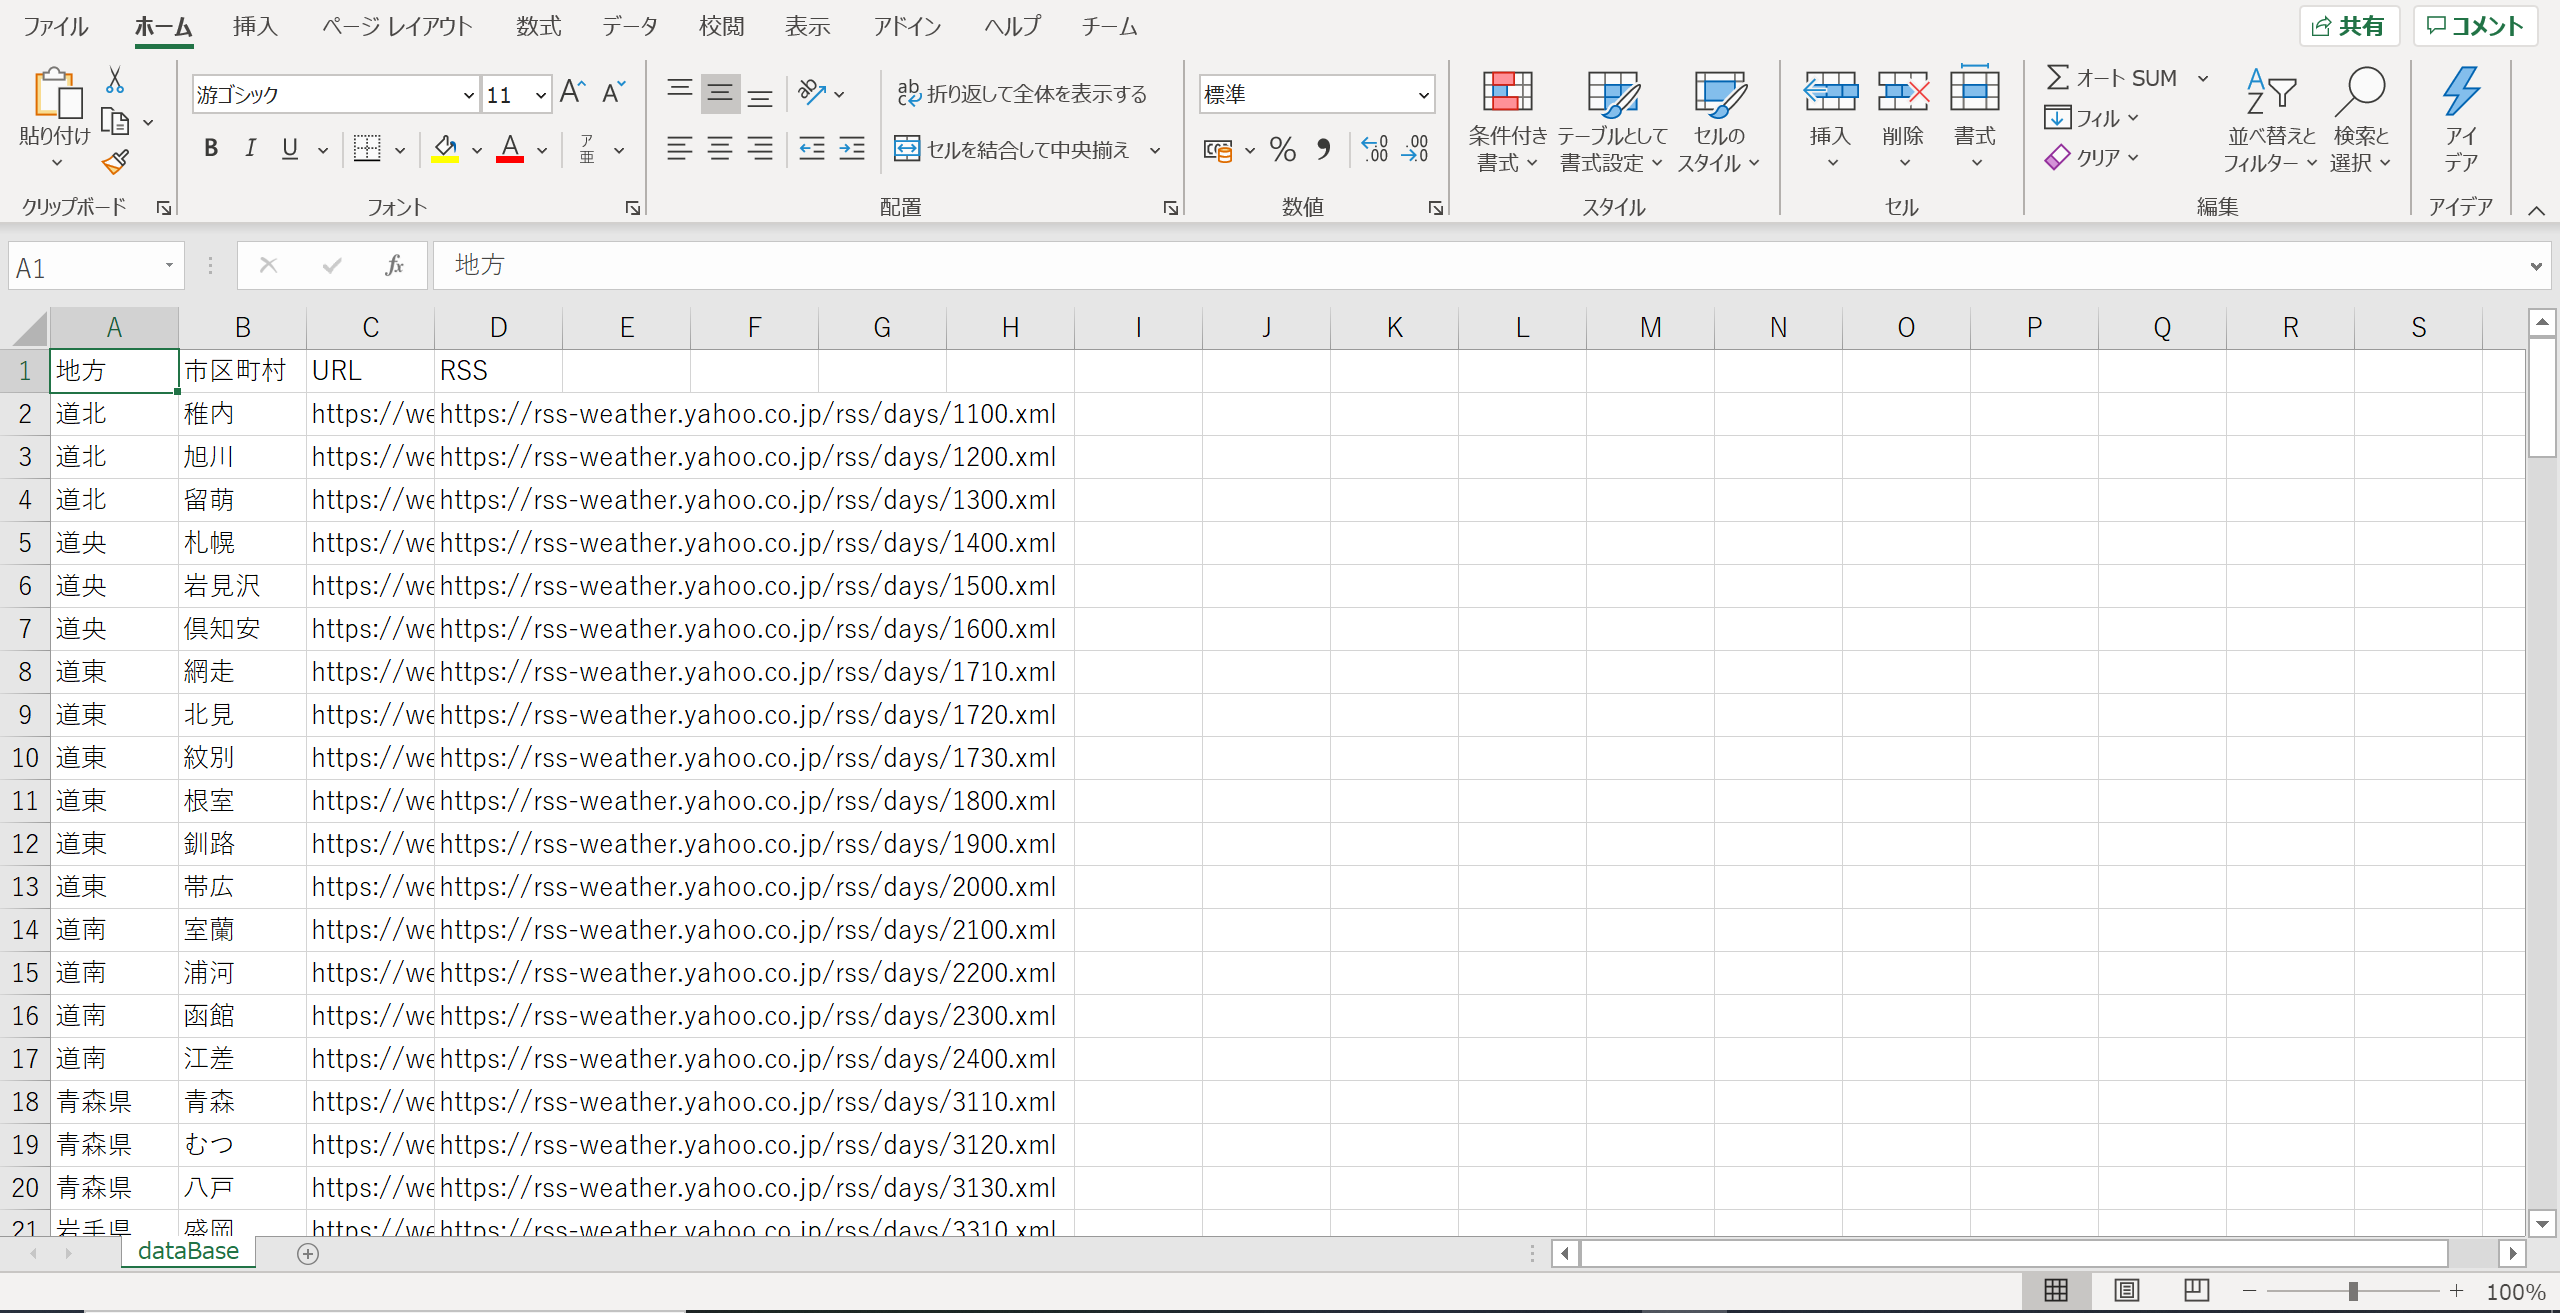Click the AutoSum (オート SUM) icon
Image resolution: width=2560 pixels, height=1313 pixels.
click(2059, 77)
